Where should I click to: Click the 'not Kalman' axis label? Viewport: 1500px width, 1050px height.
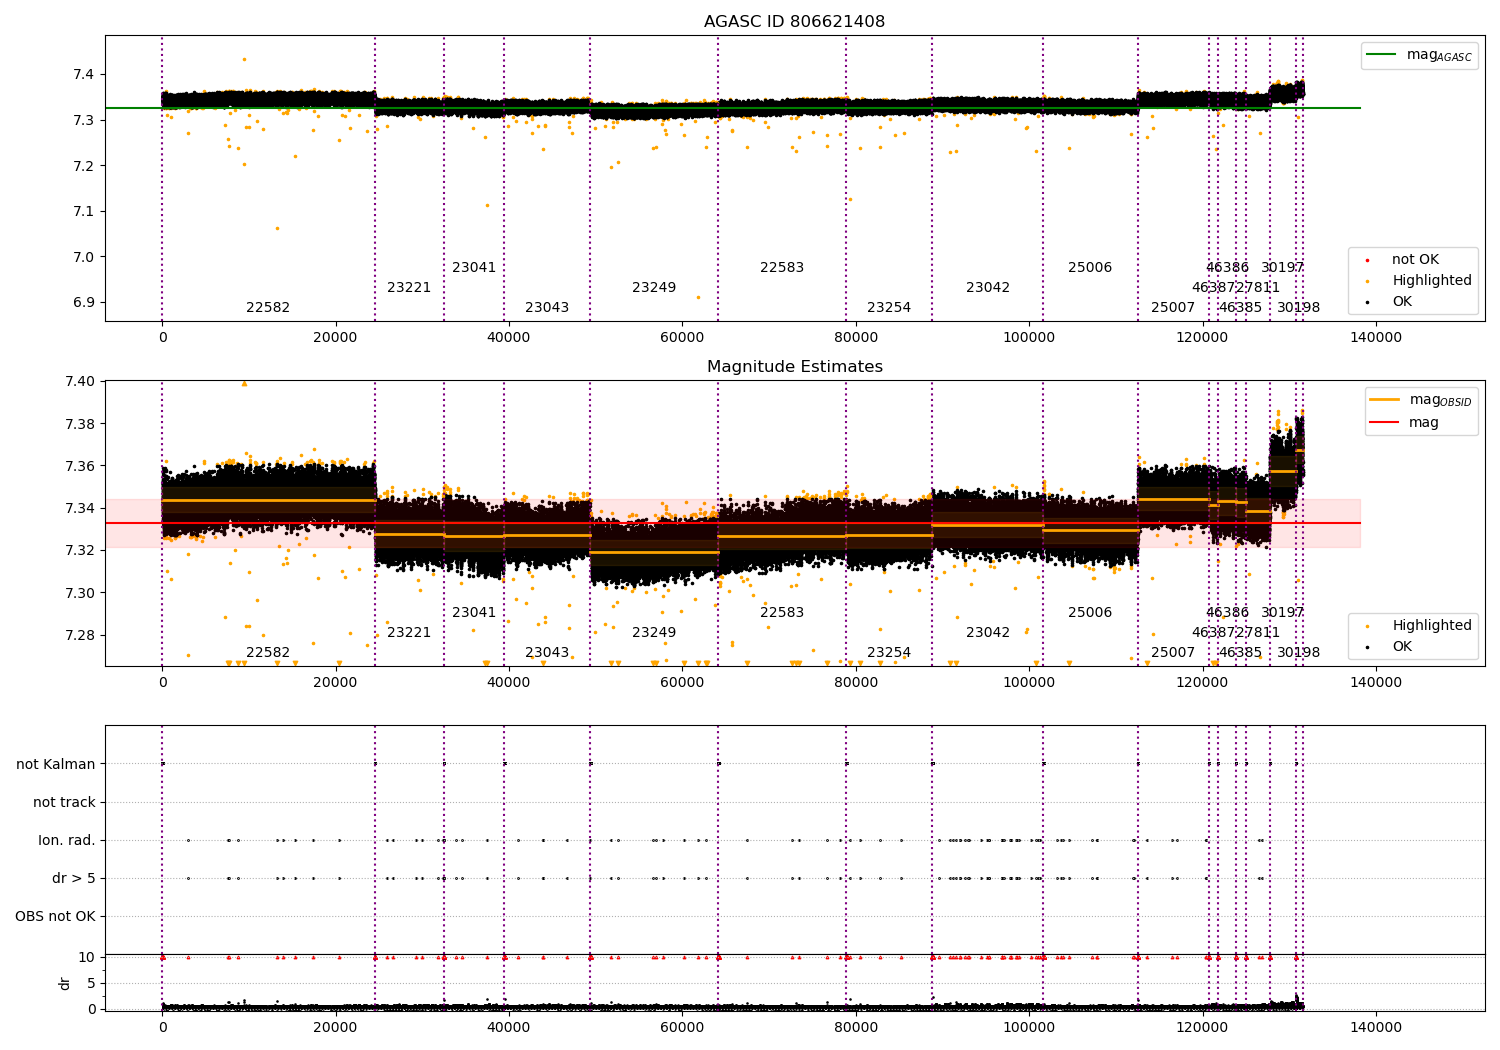point(56,764)
